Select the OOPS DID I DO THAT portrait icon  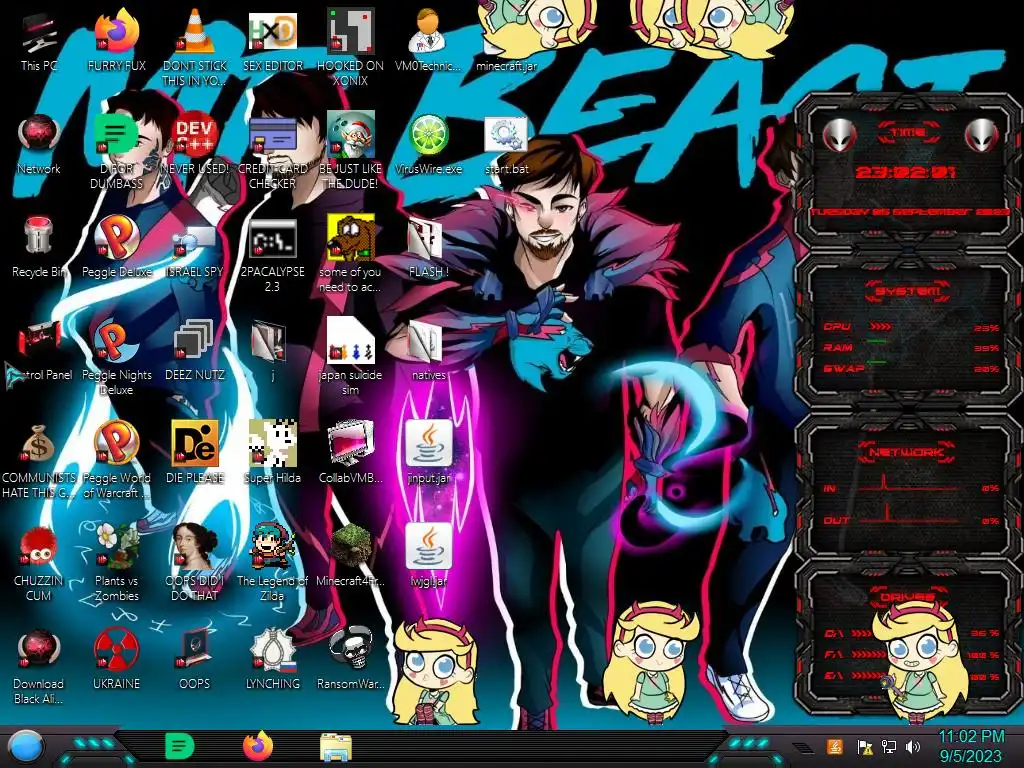point(195,546)
